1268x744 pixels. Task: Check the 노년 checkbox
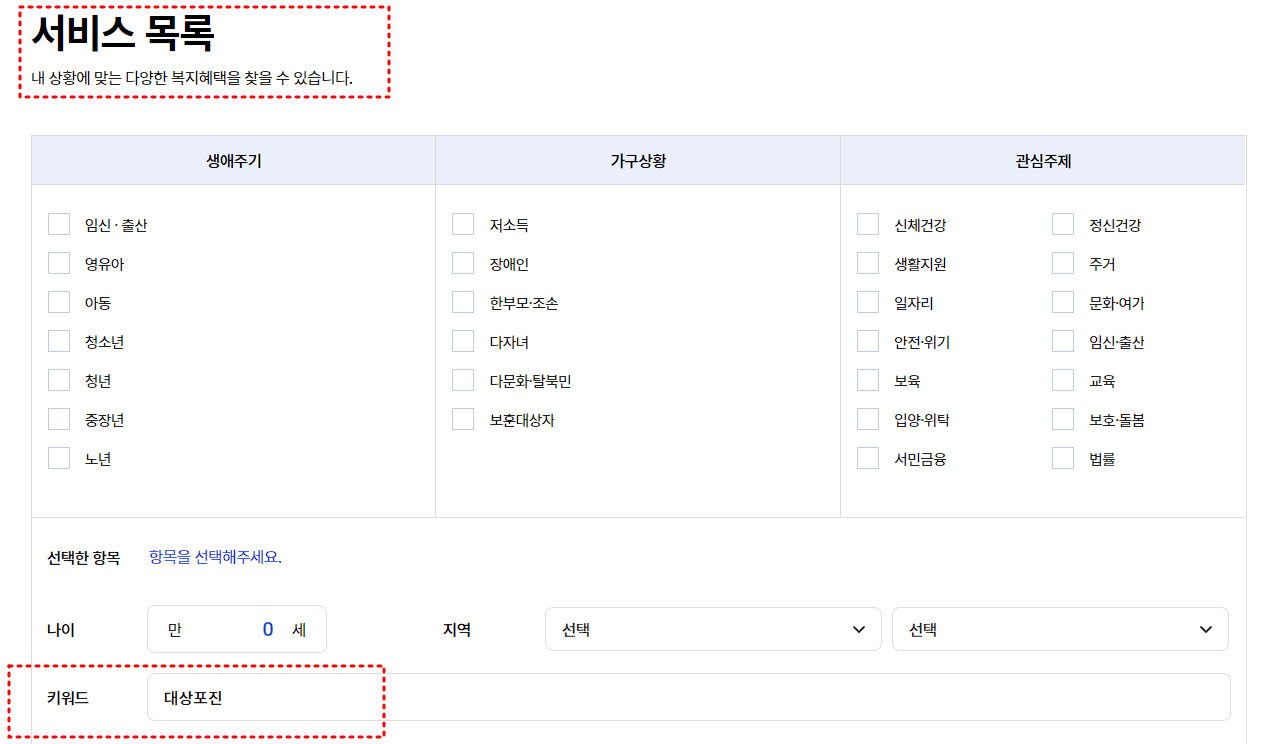pos(59,458)
